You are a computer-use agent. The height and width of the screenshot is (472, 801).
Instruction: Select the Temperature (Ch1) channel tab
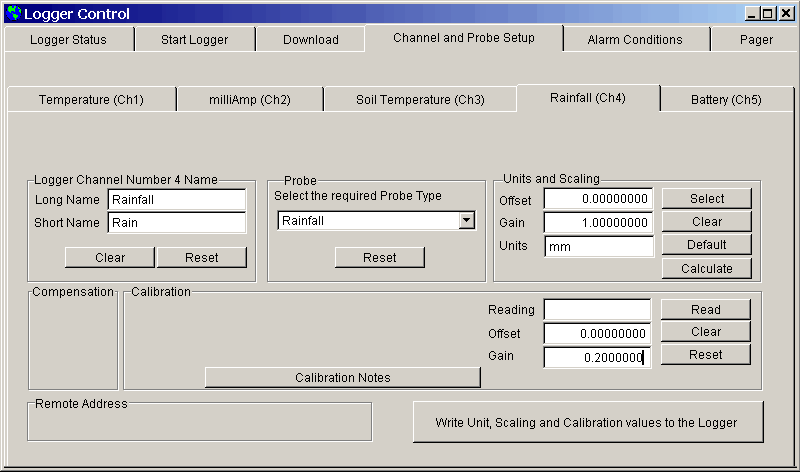[91, 100]
